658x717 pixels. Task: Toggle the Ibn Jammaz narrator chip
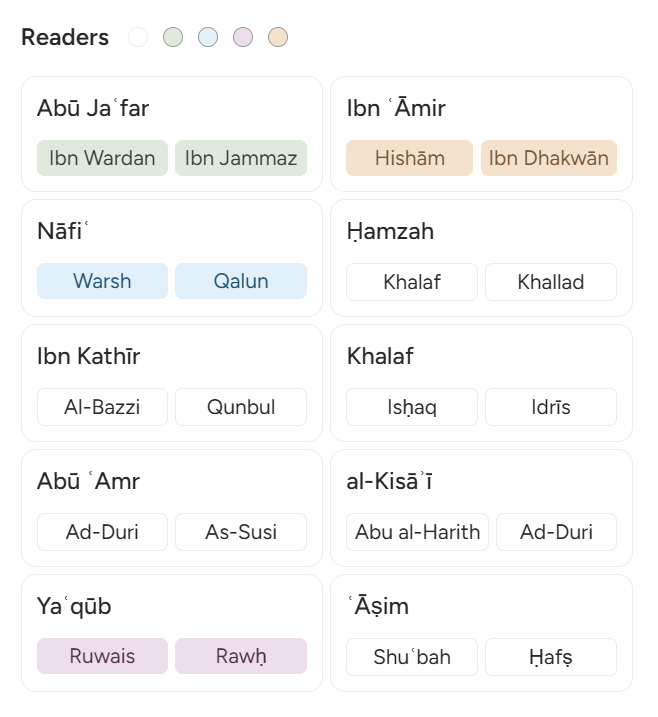[x=241, y=158]
